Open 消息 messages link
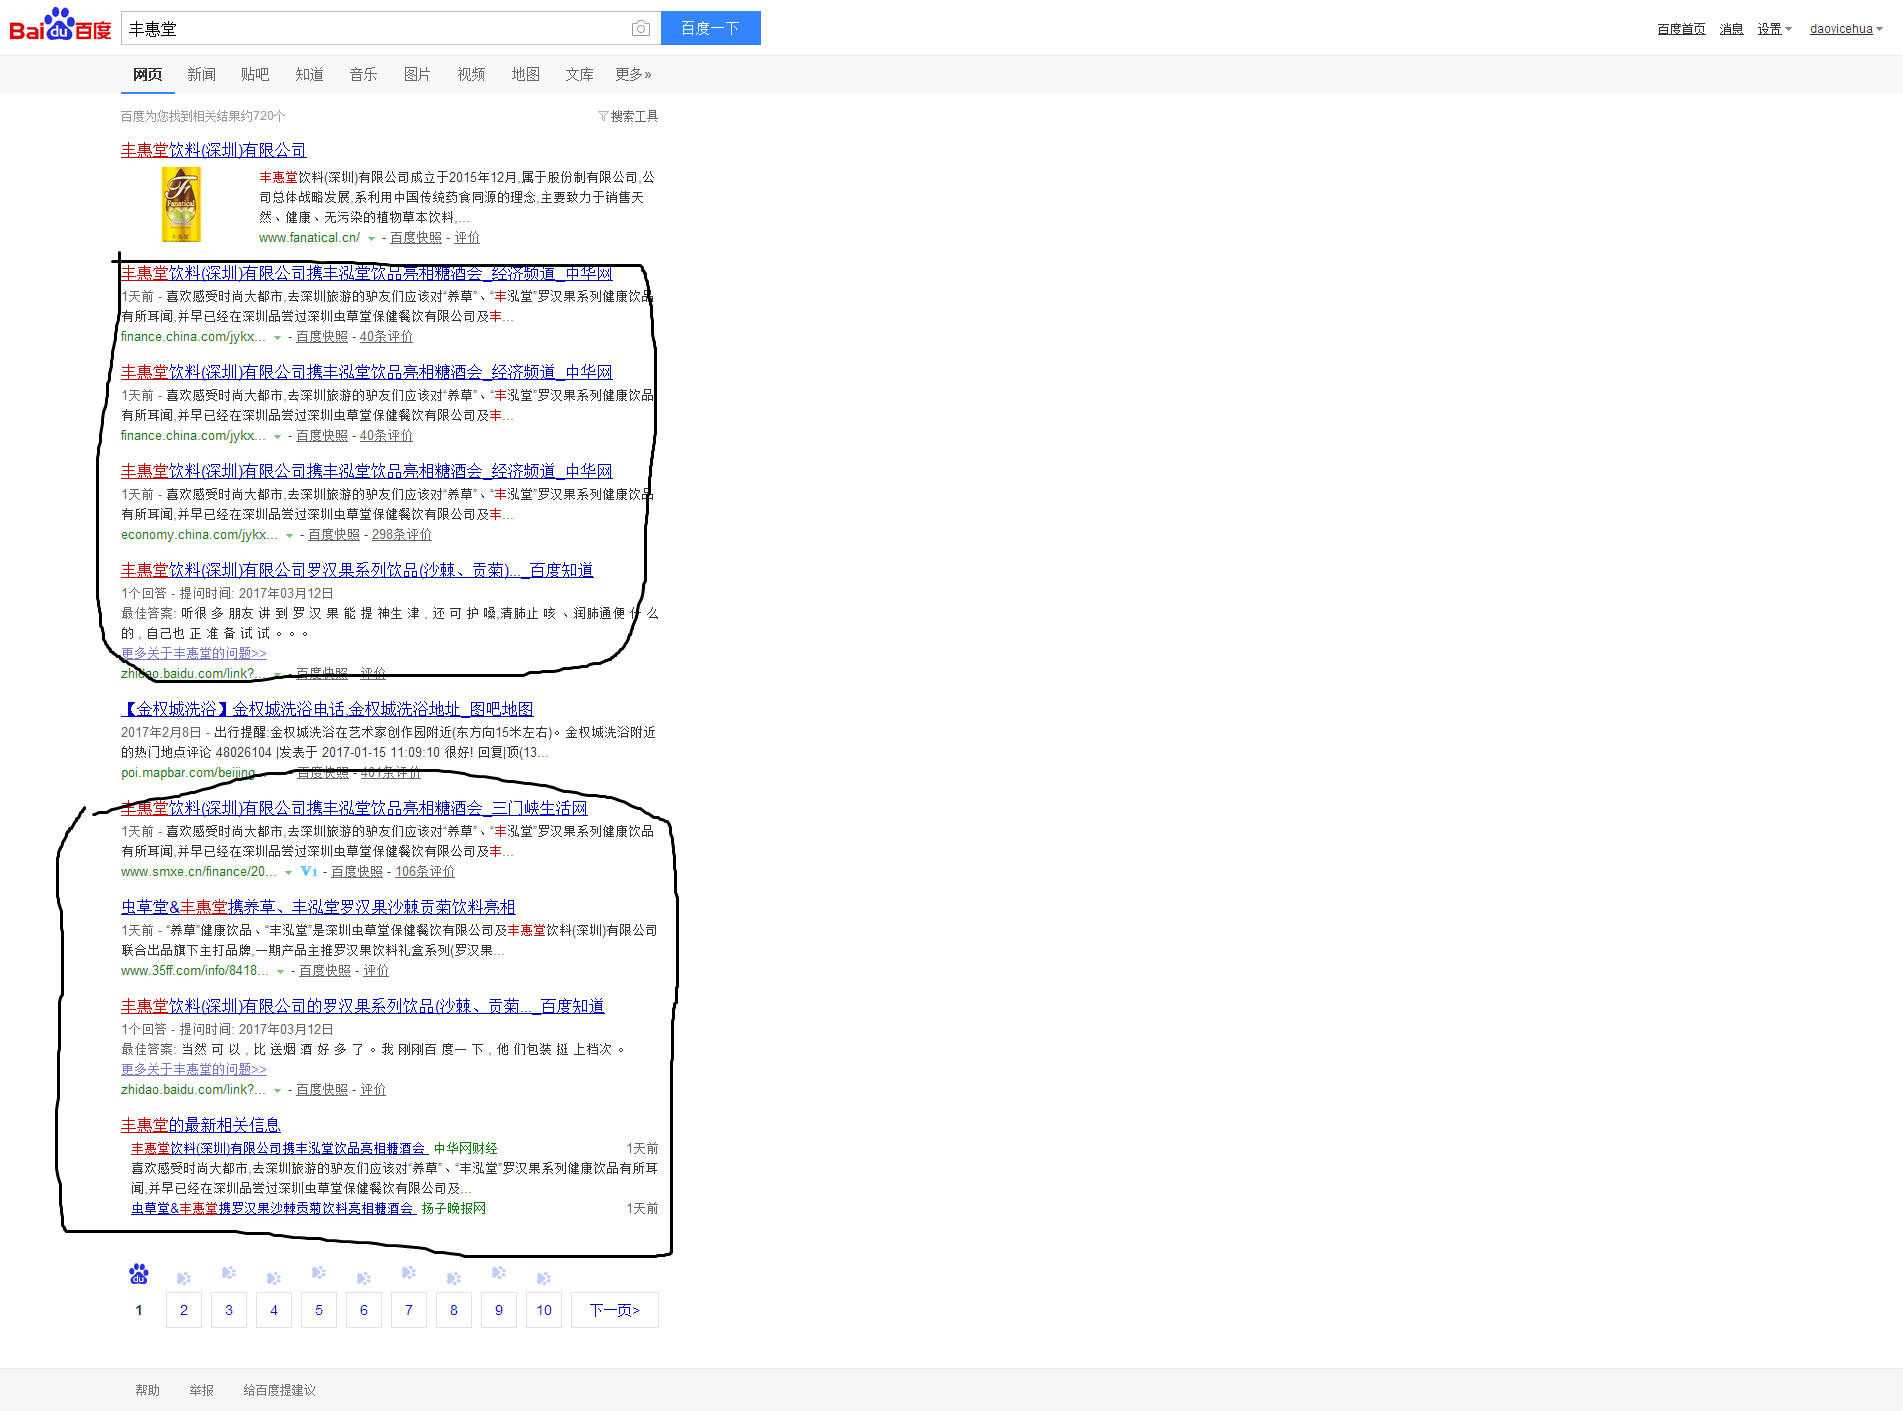Image resolution: width=1903 pixels, height=1411 pixels. pos(1731,29)
